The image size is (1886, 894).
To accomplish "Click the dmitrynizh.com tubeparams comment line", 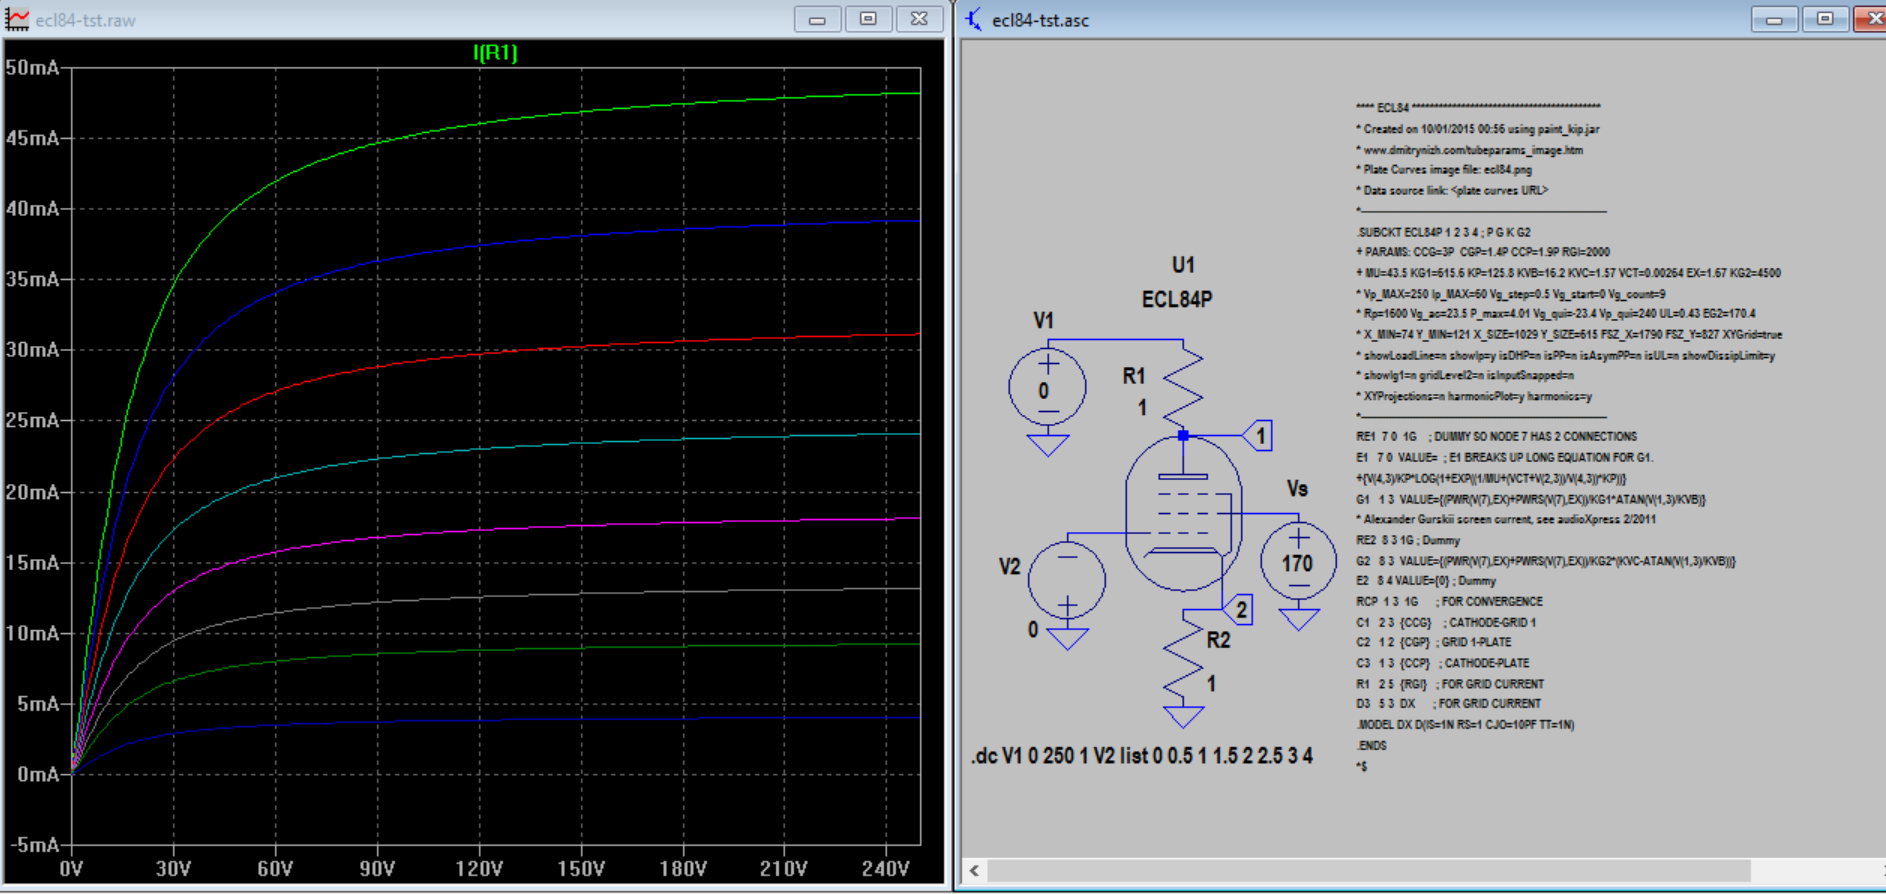I will click(1469, 150).
